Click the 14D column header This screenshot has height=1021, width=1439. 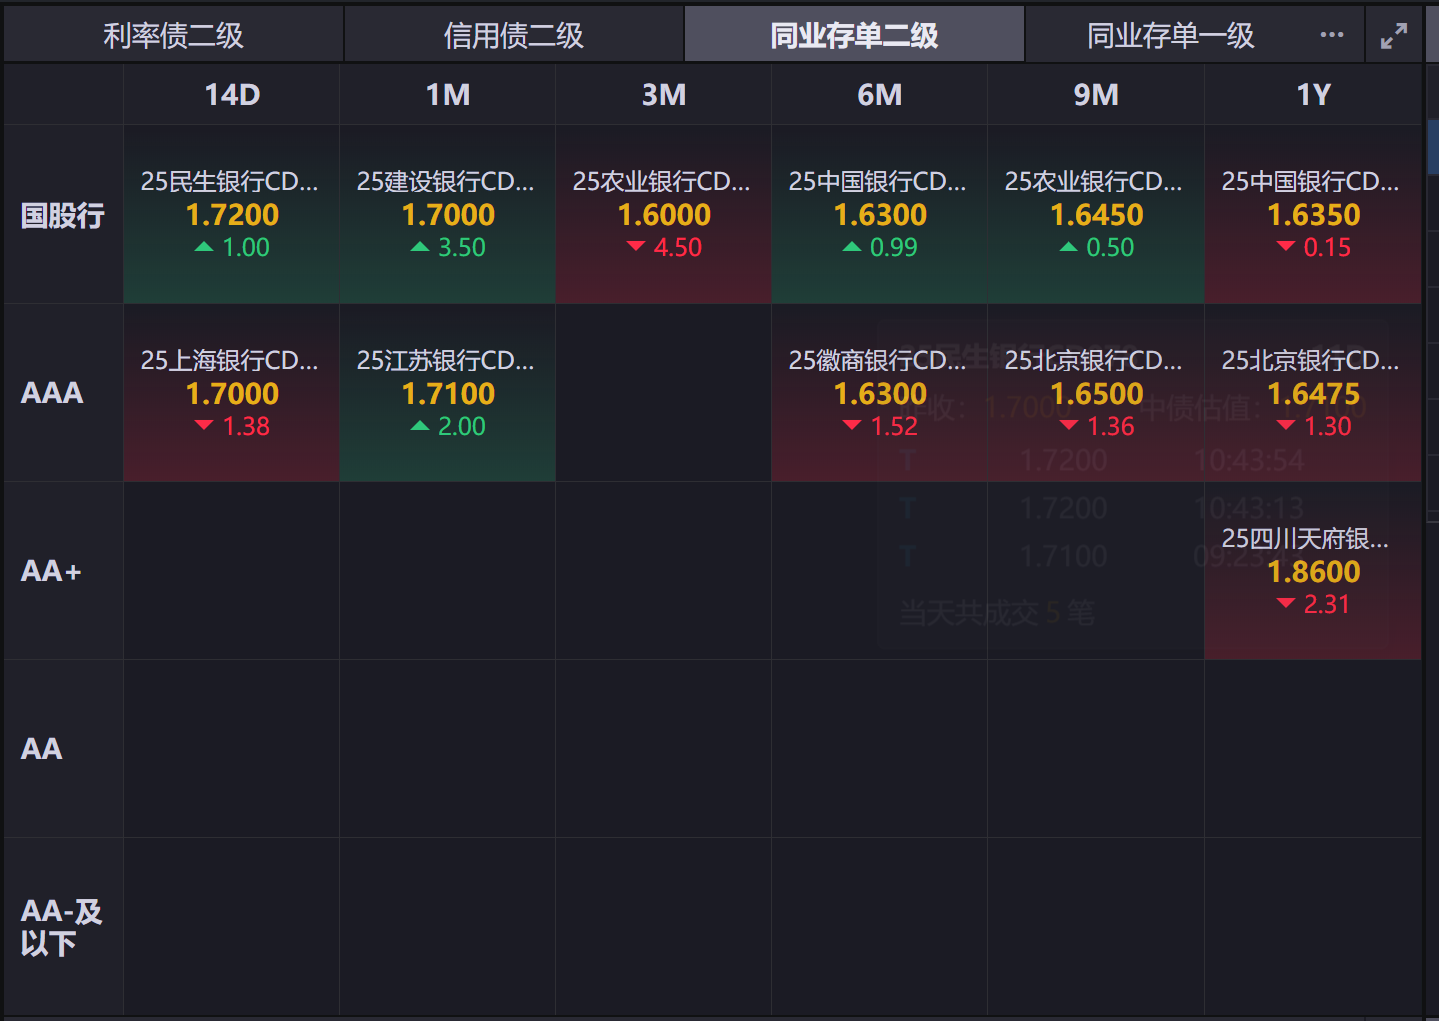[232, 95]
